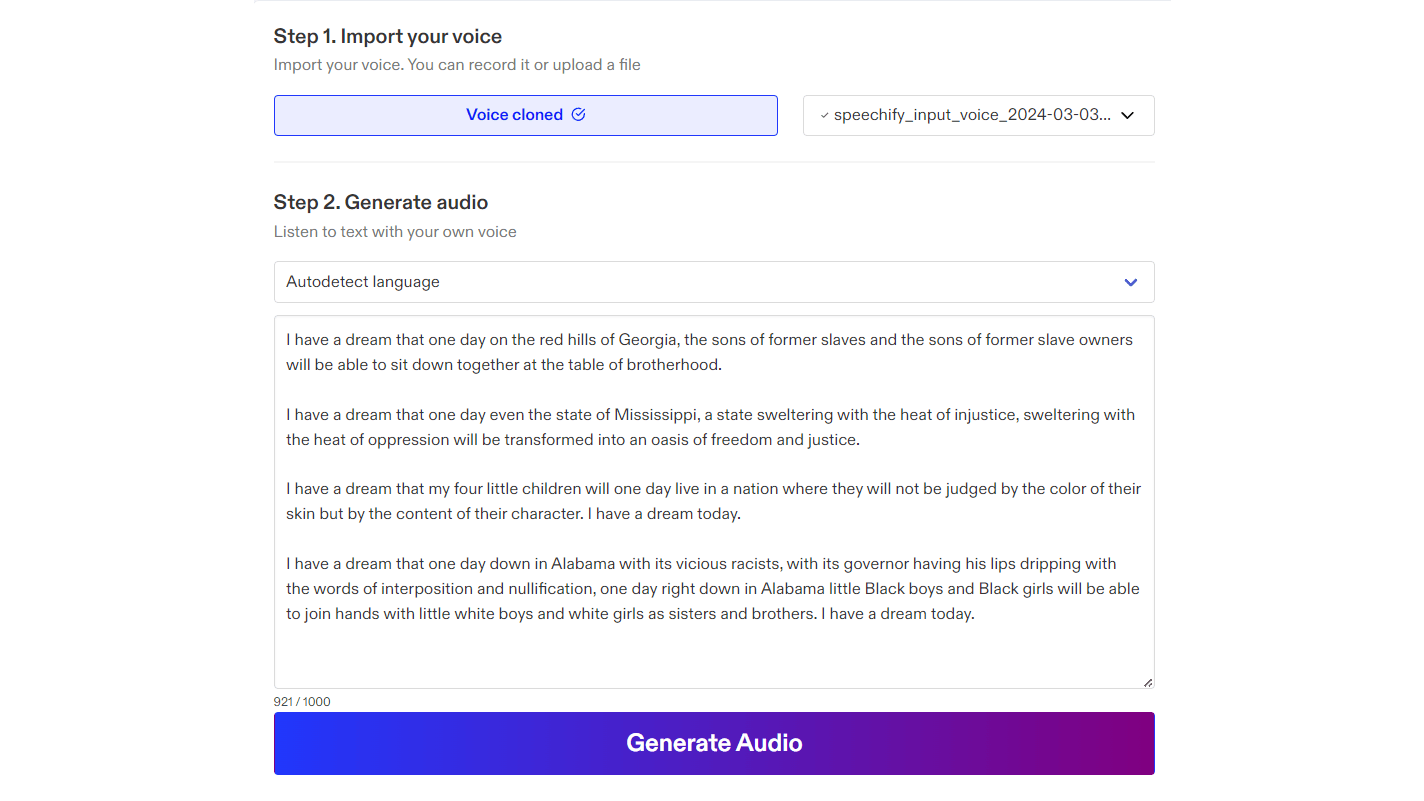This screenshot has height=801, width=1424.
Task: Click the empty space below the last paragraph
Action: tap(713, 654)
